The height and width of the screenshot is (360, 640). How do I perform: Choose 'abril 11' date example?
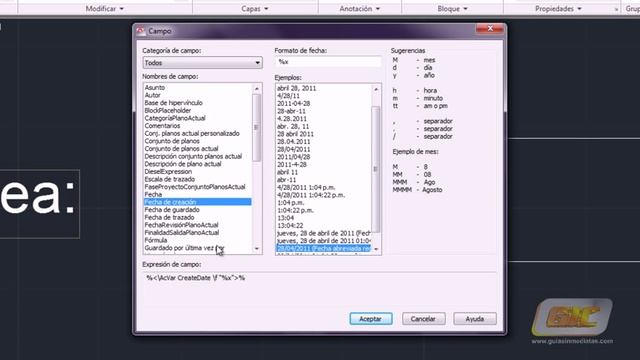tap(287, 172)
